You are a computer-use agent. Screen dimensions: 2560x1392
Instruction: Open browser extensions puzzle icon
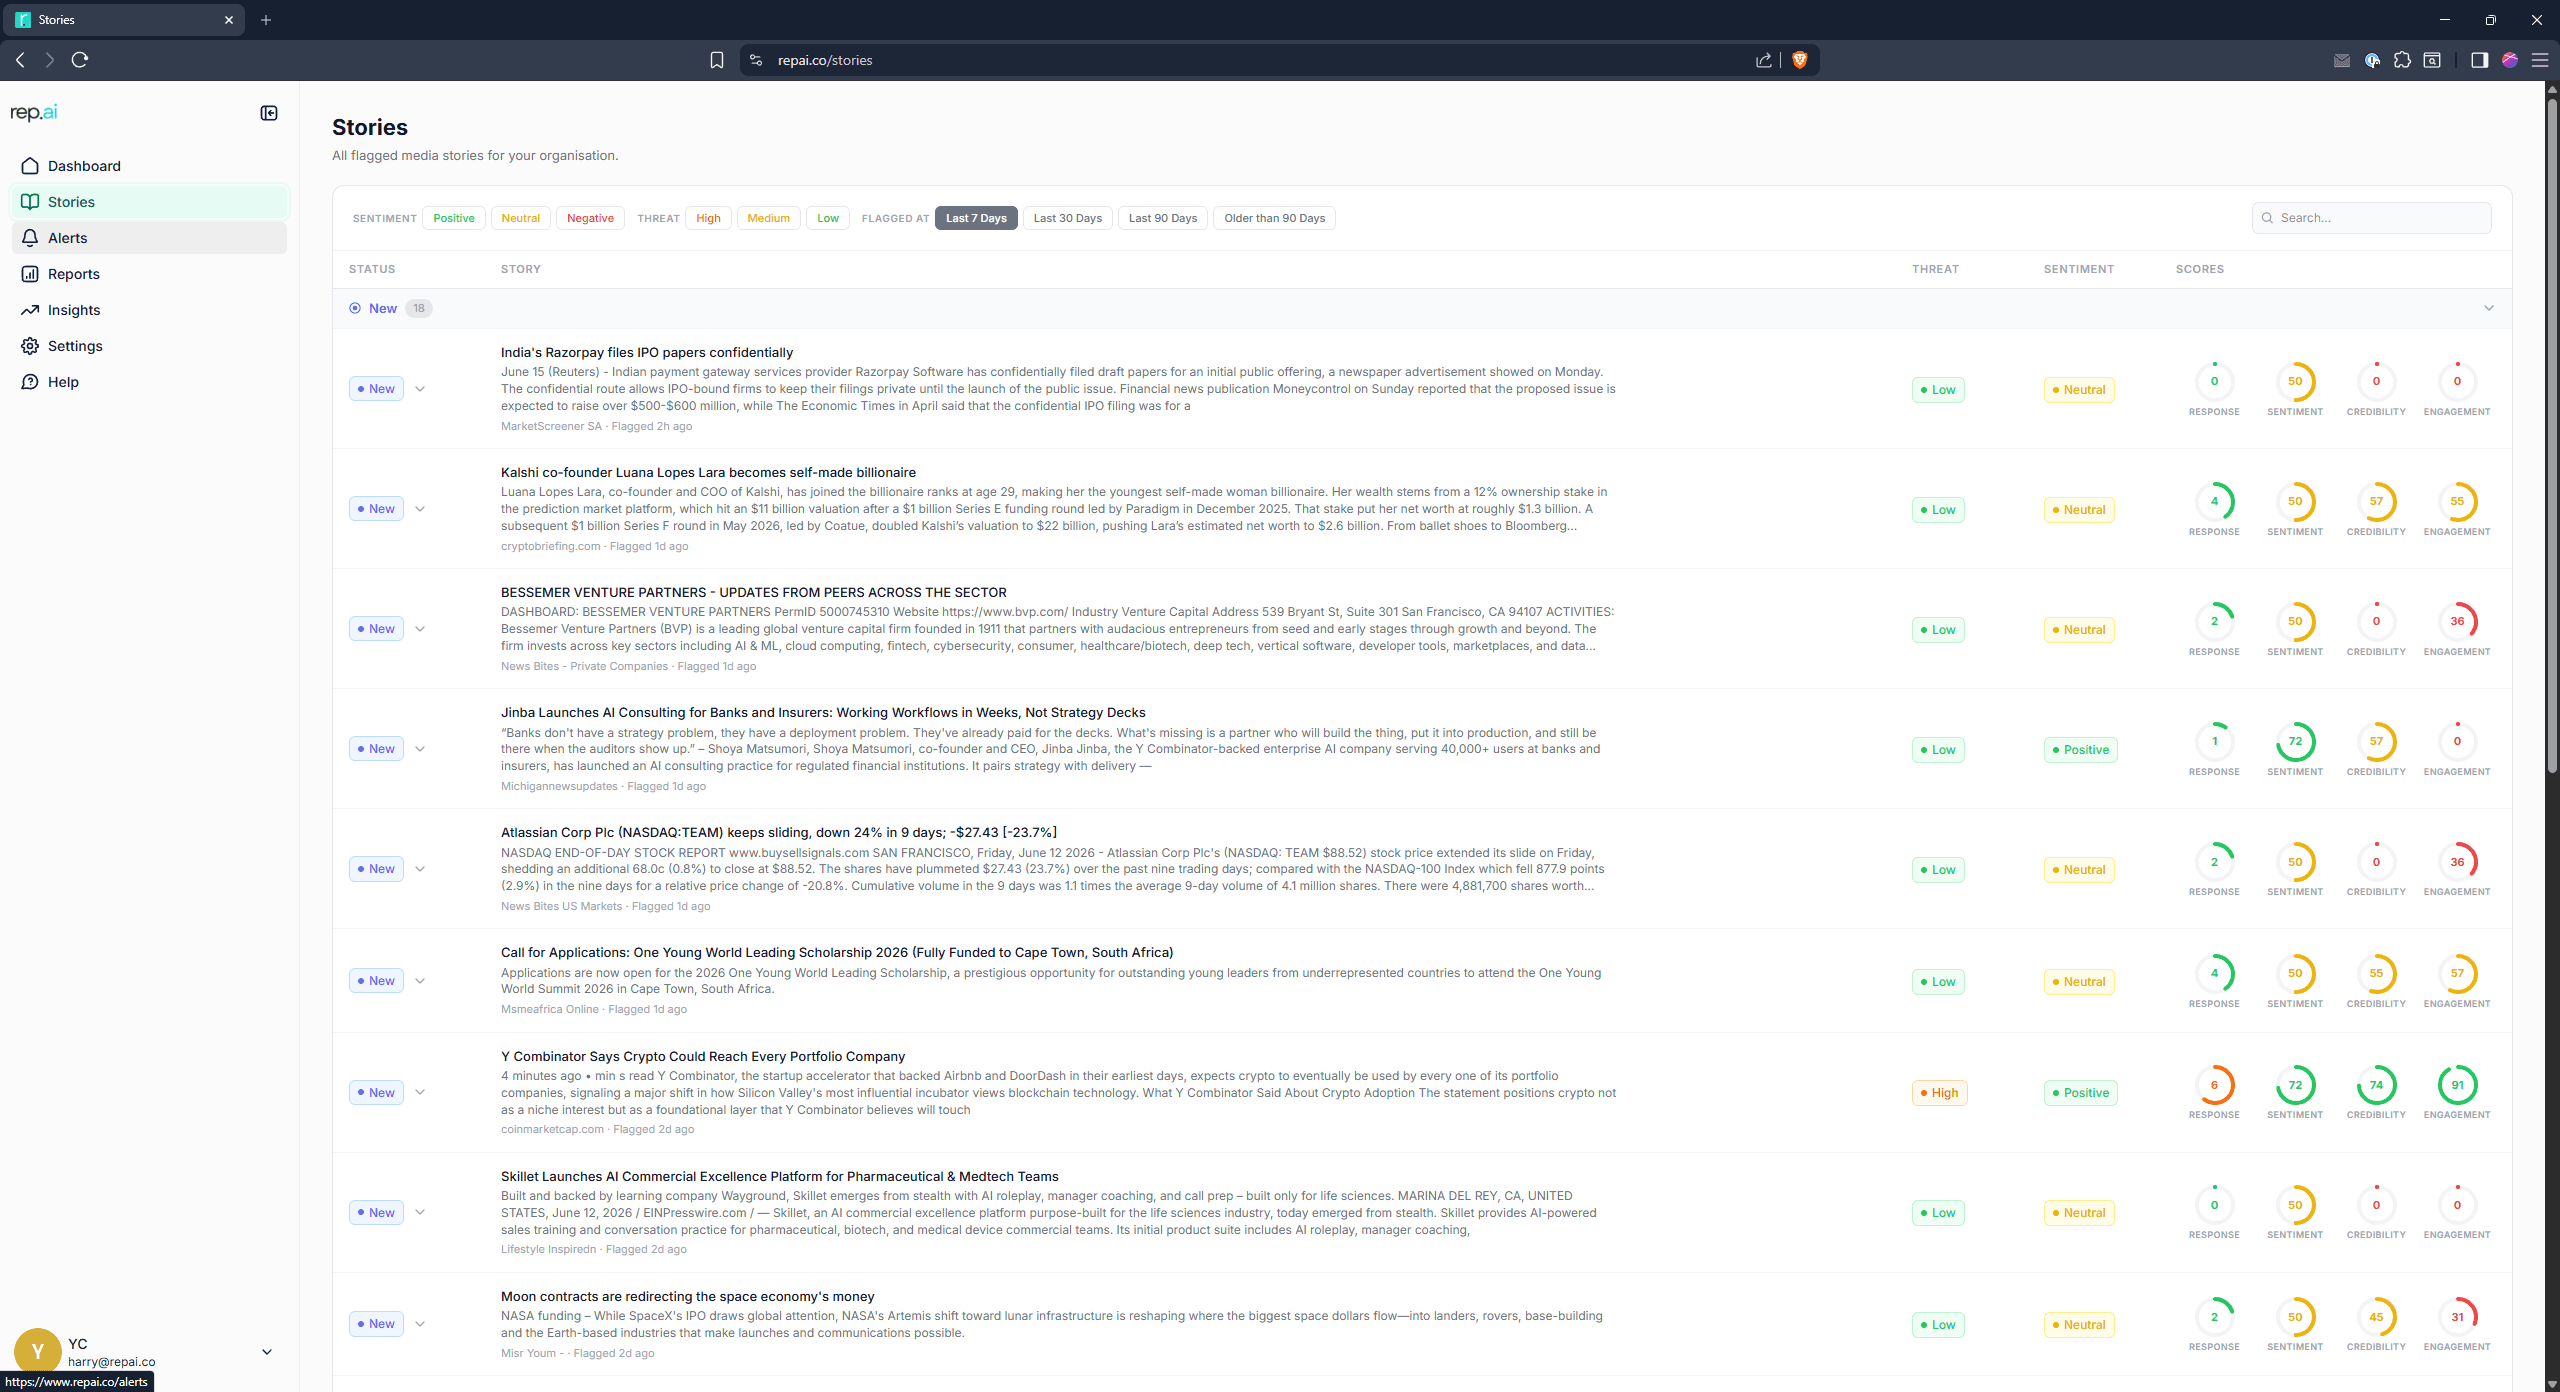click(x=2402, y=60)
